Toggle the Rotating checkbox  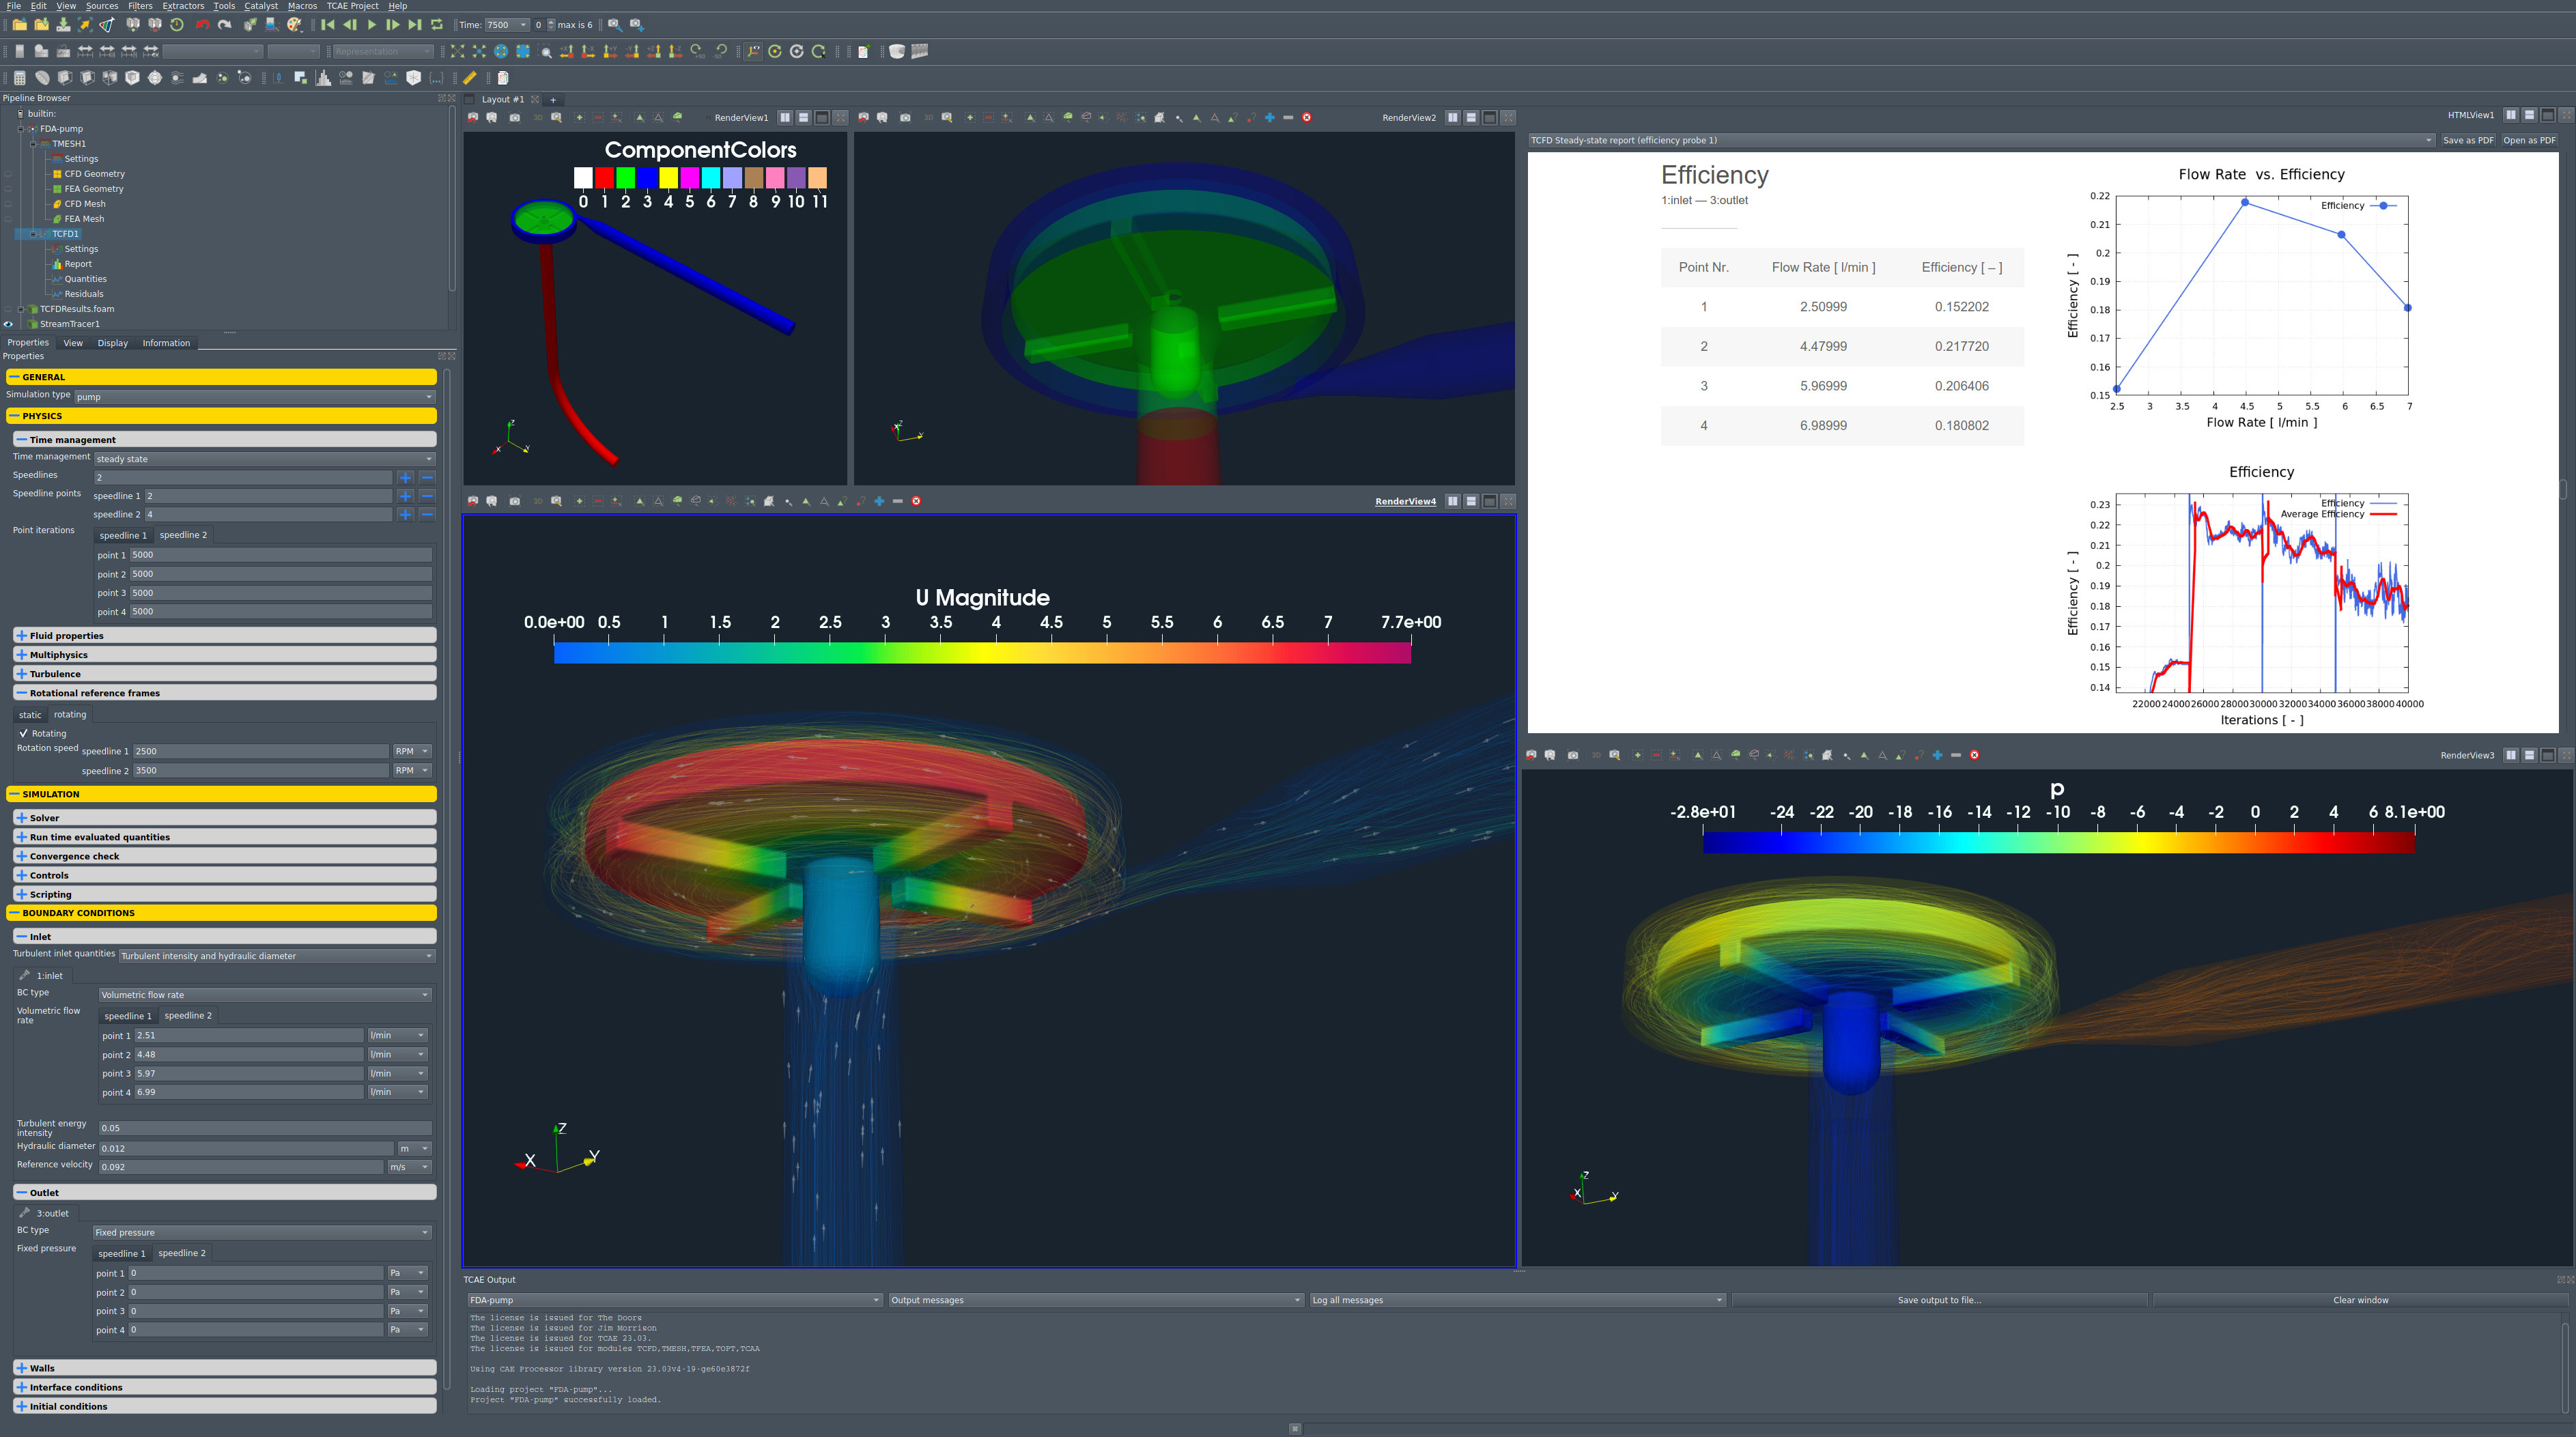[23, 733]
